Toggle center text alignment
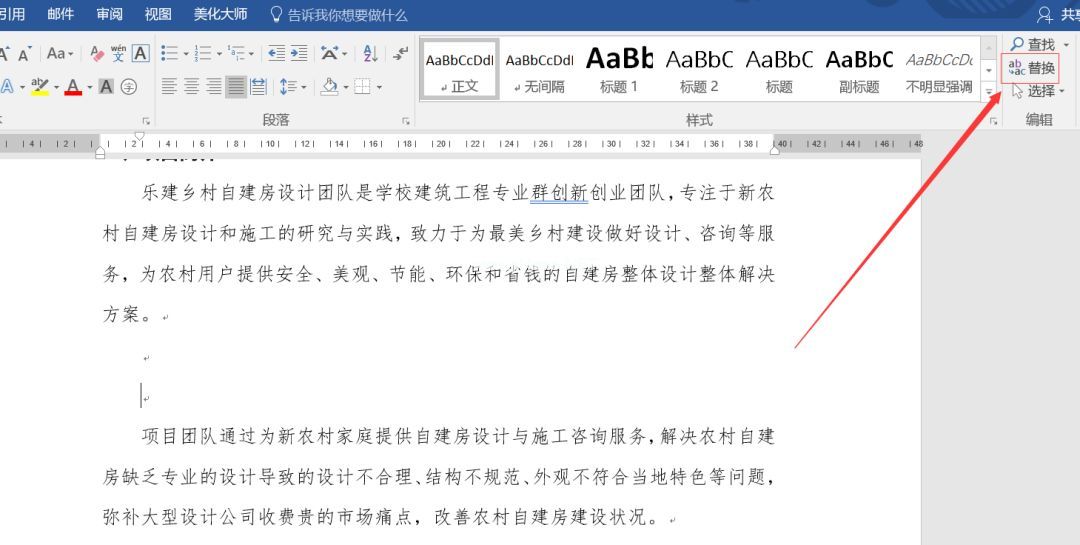The image size is (1080, 545). pos(192,87)
